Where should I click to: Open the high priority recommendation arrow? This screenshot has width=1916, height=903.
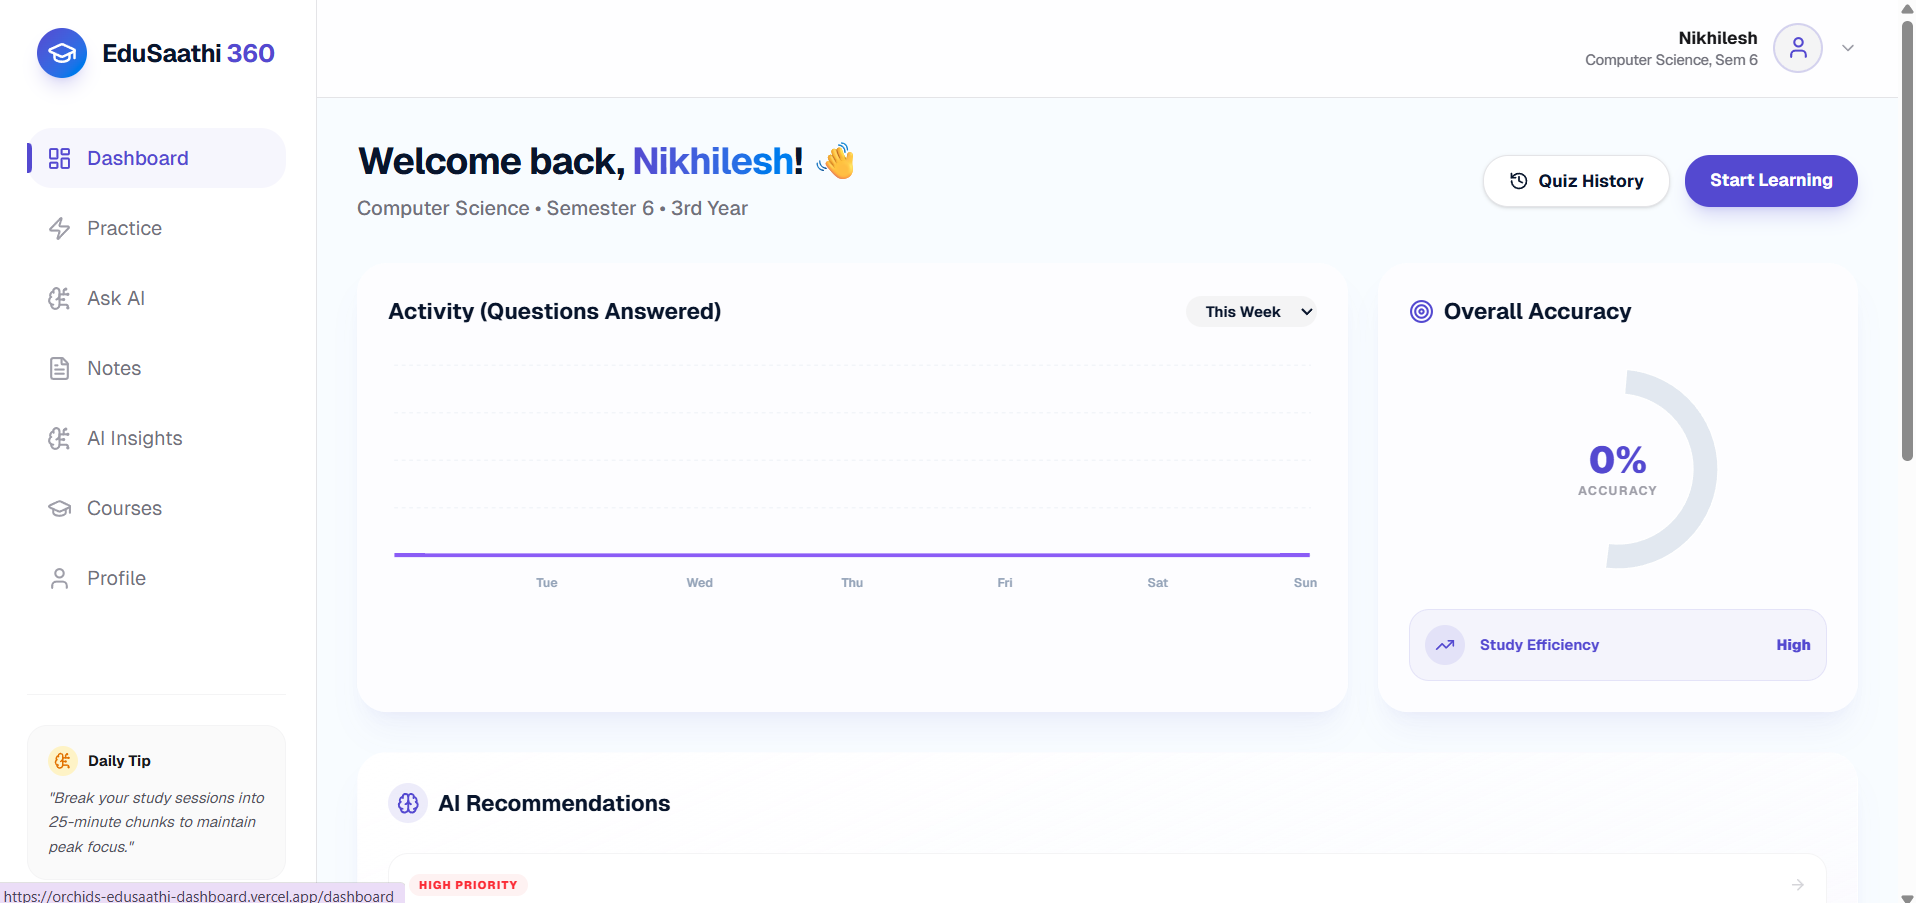tap(1798, 885)
